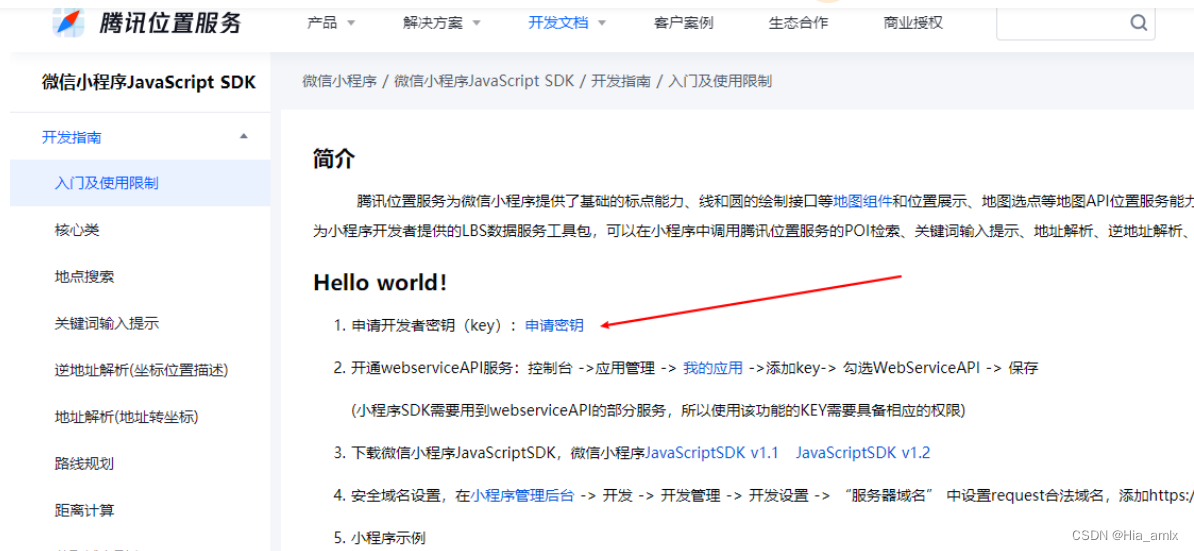The image size is (1194, 551).
Task: Open 商业授权 in top navigation
Action: [x=913, y=23]
